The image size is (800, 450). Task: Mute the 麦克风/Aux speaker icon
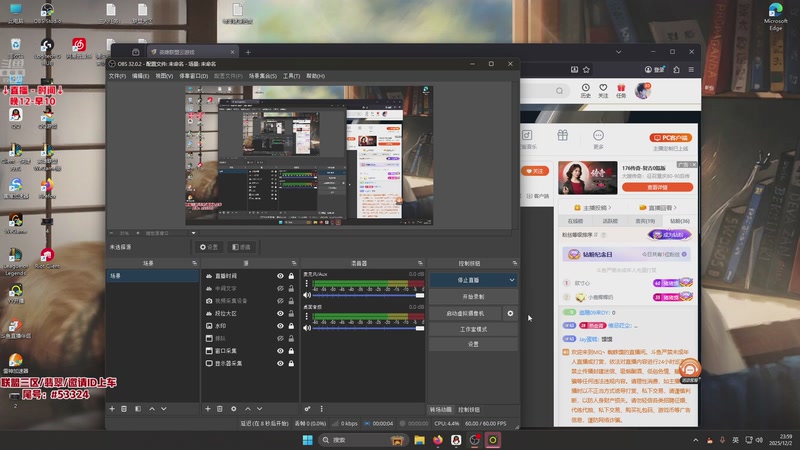307,295
